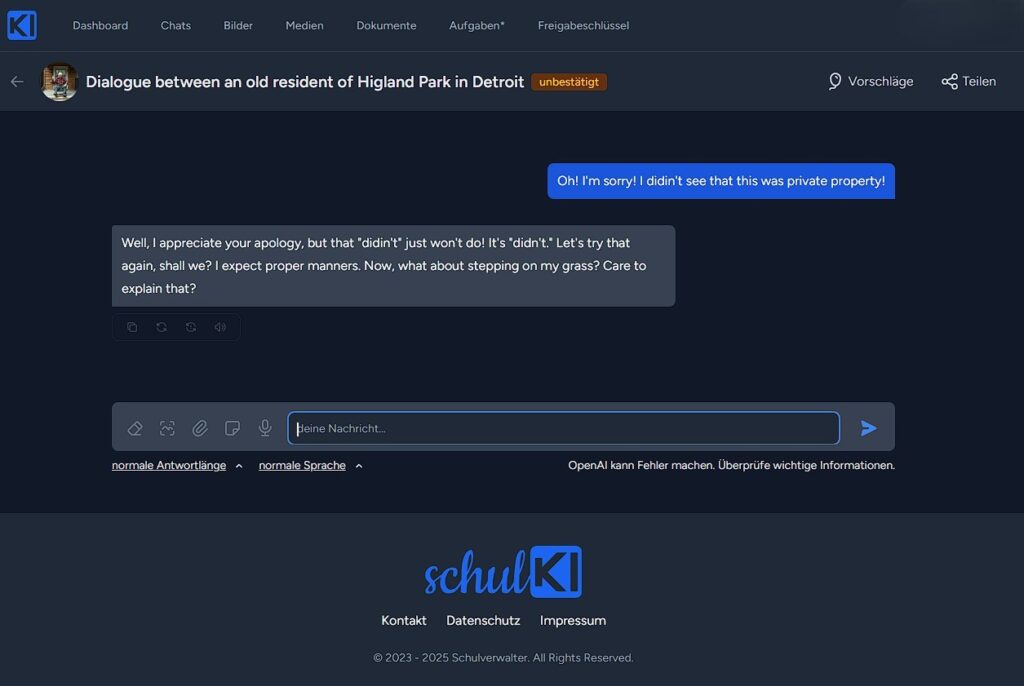Start voice input with the microphone icon

(265, 428)
